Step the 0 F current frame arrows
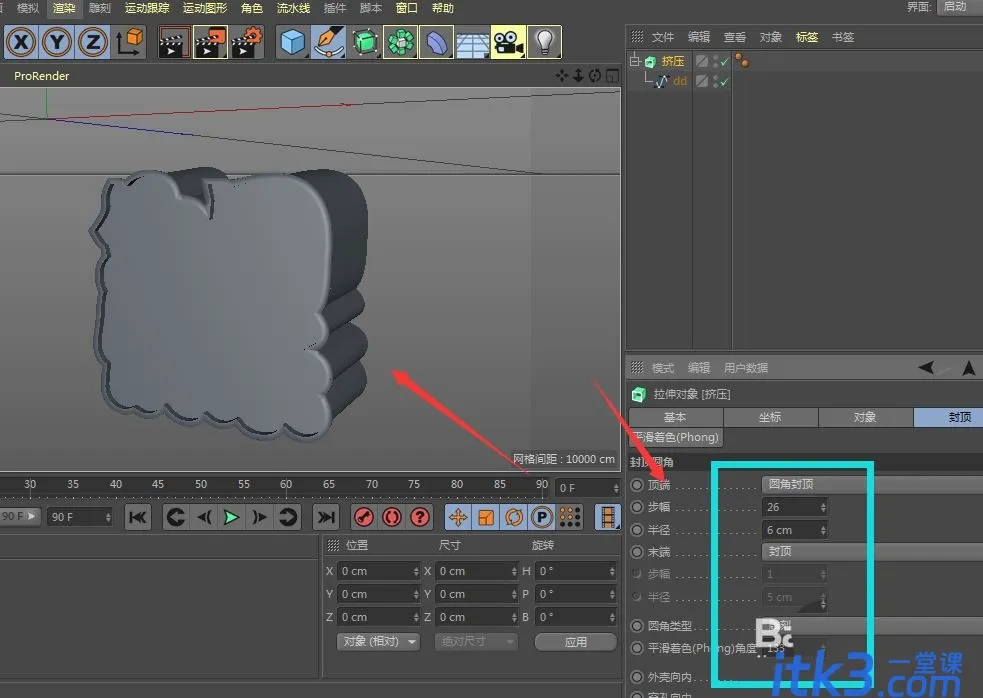This screenshot has height=698, width=983. (616, 488)
